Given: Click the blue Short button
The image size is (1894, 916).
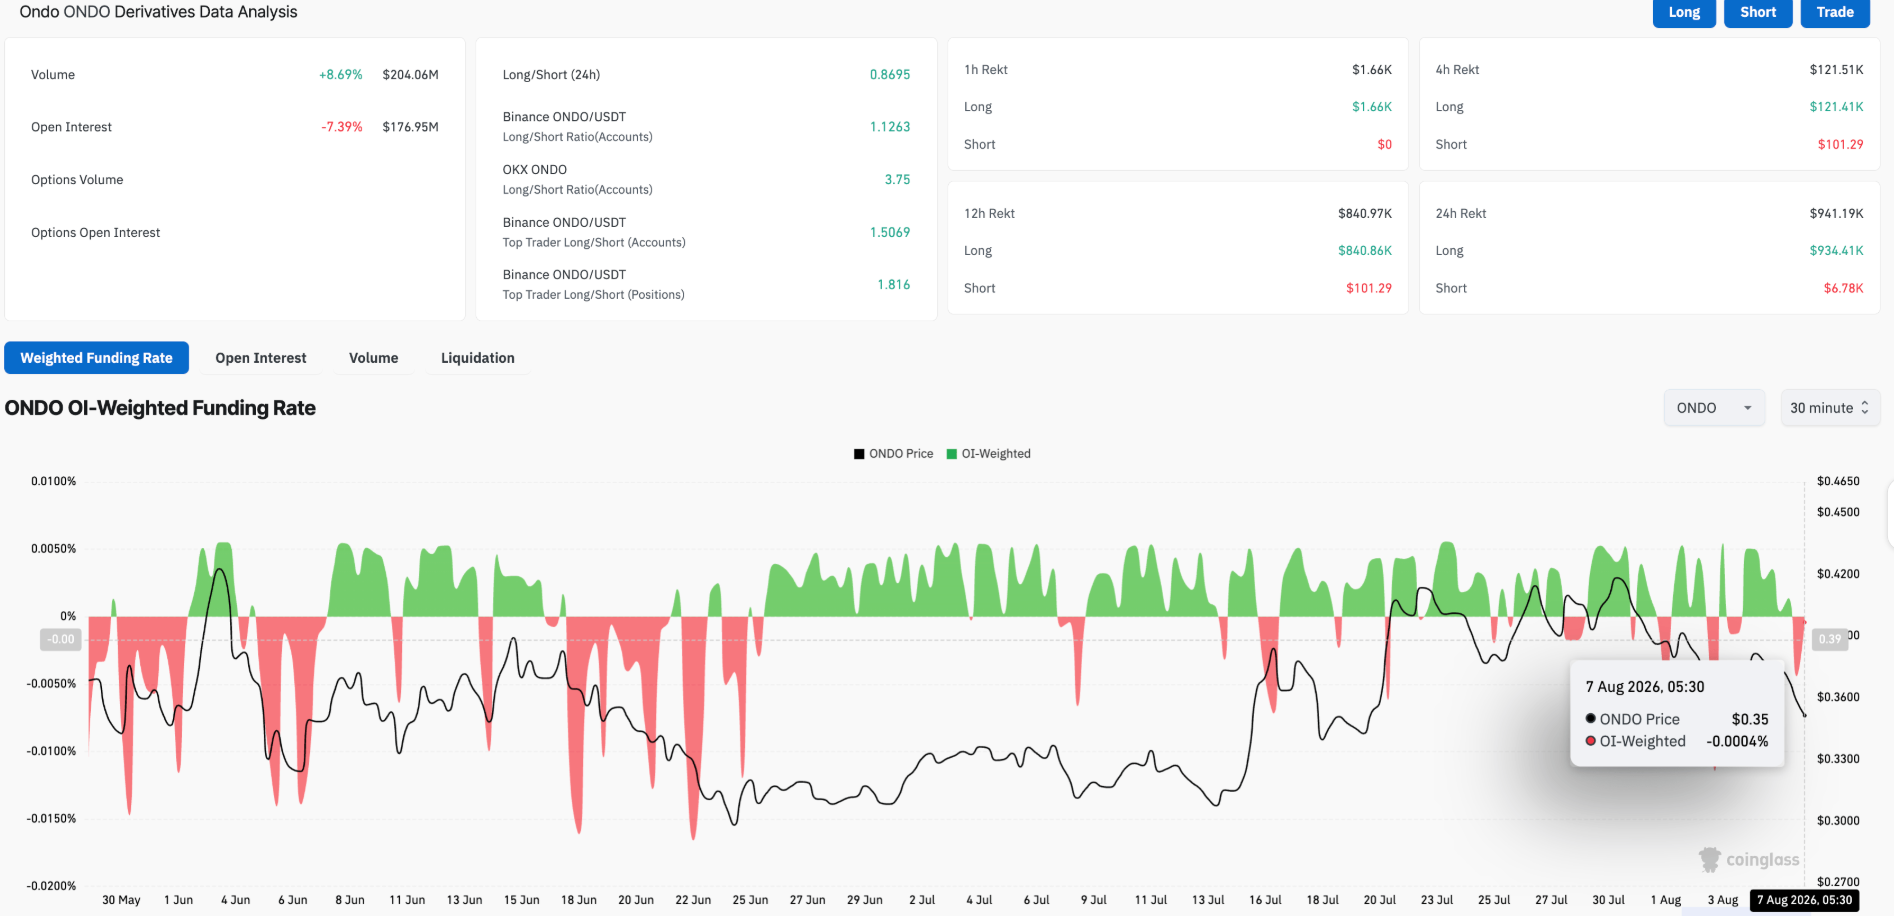Looking at the screenshot, I should [1758, 13].
